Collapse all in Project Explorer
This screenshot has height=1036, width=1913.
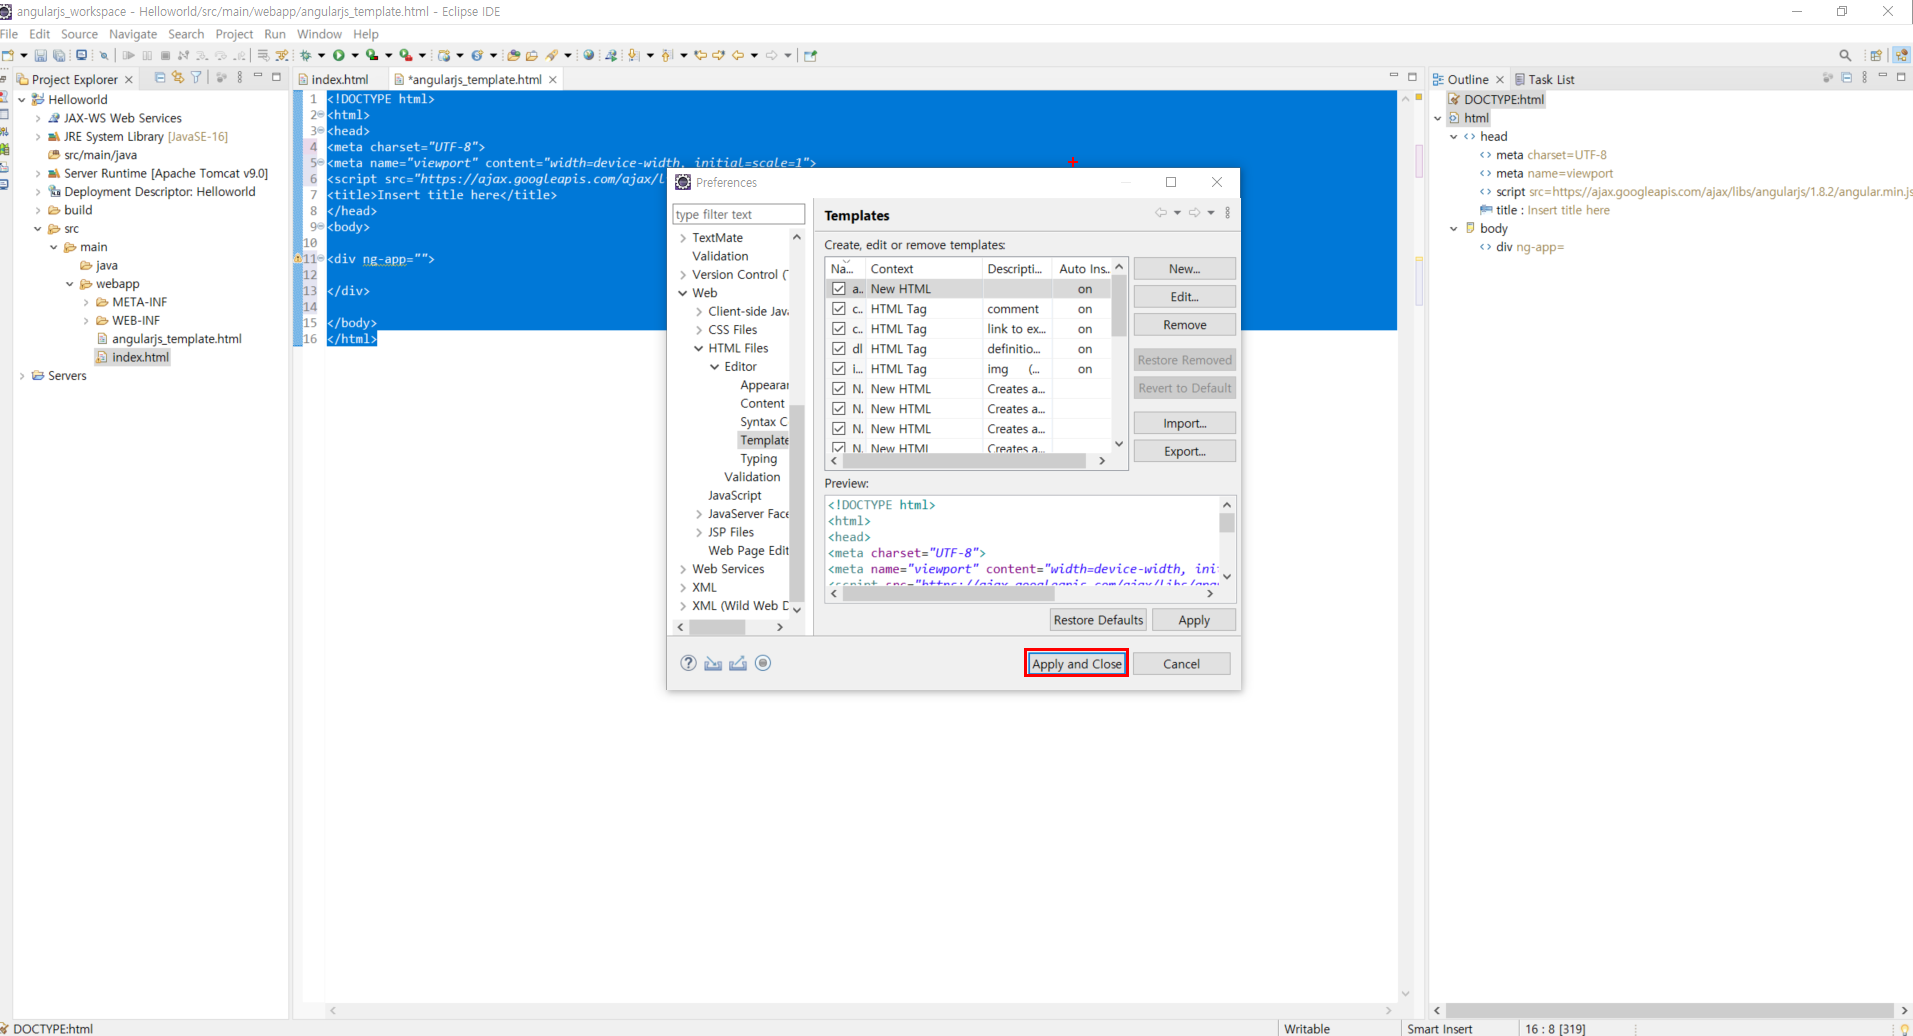160,78
